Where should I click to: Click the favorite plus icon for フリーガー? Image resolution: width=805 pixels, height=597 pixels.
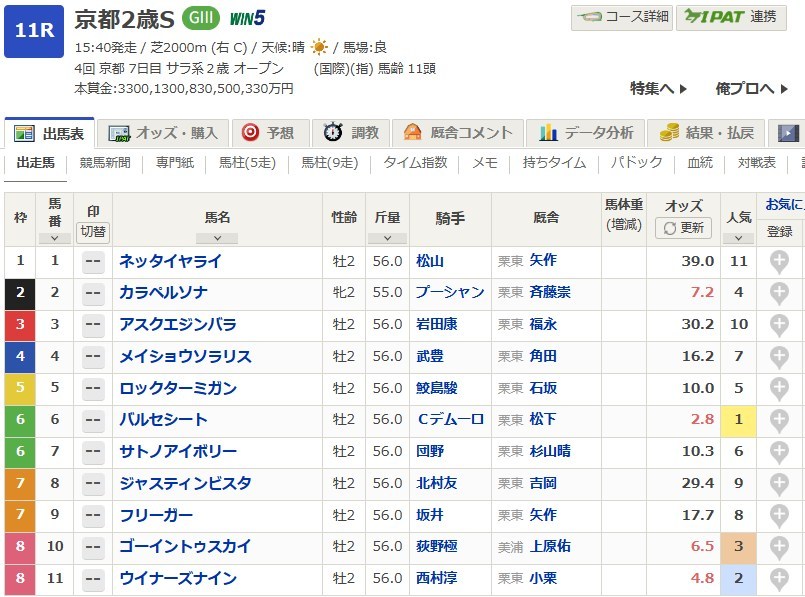coord(779,516)
